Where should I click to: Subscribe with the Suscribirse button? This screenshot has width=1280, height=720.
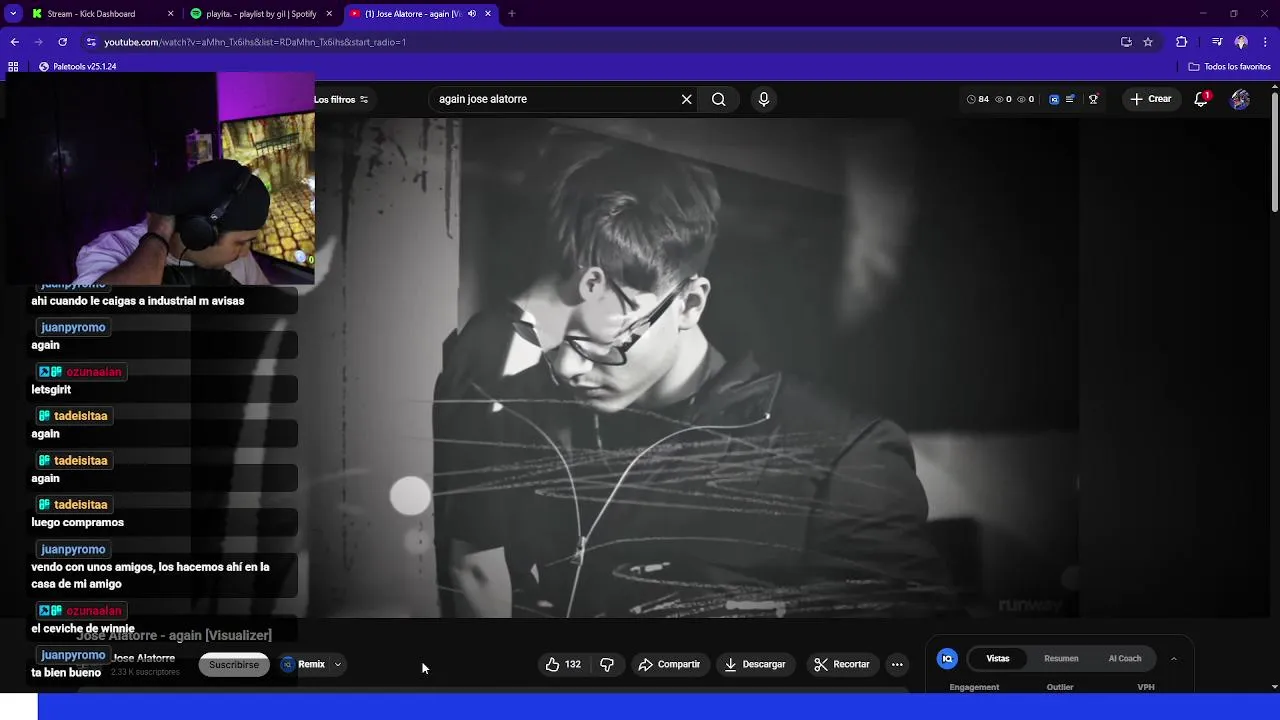coord(234,664)
